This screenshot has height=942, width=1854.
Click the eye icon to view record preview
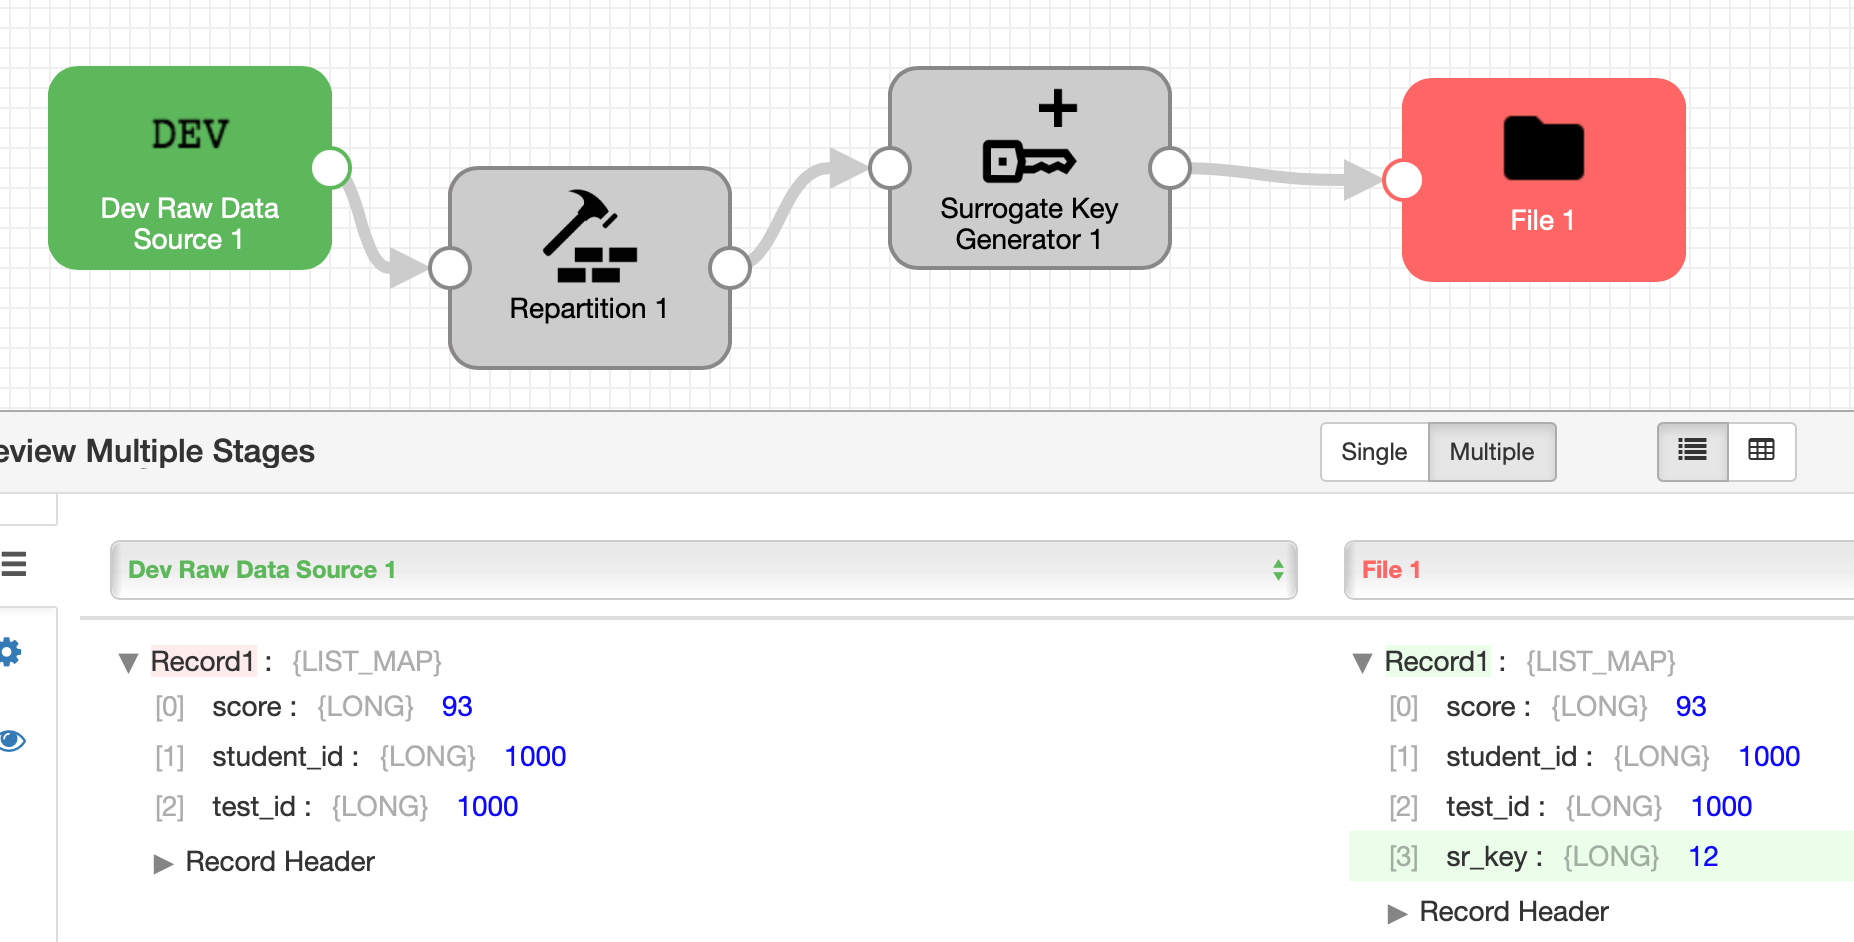12,740
